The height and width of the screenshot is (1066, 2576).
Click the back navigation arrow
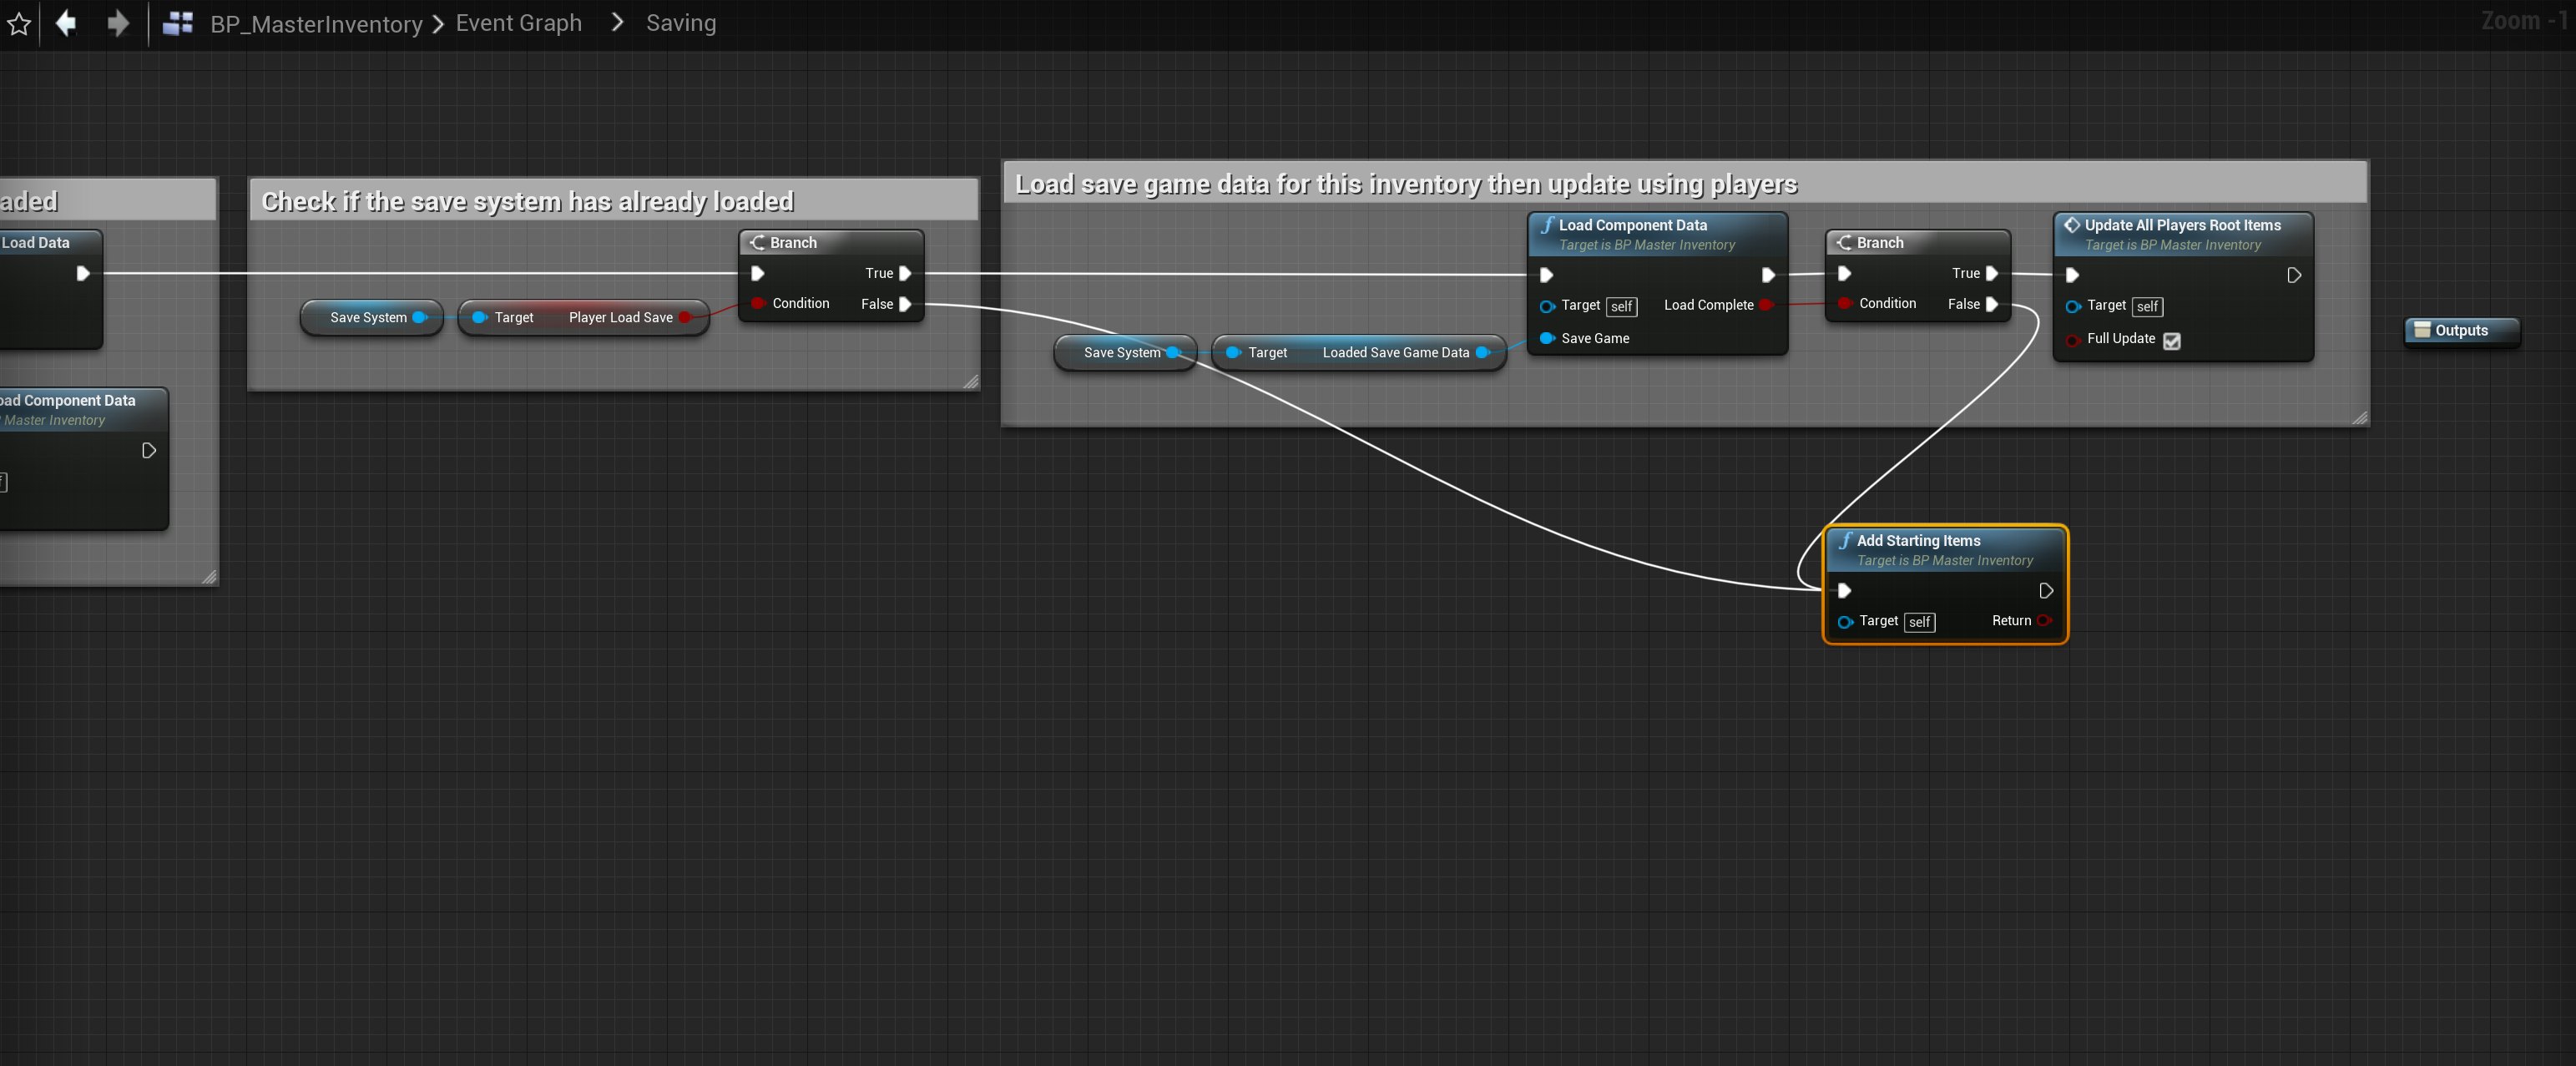point(66,23)
